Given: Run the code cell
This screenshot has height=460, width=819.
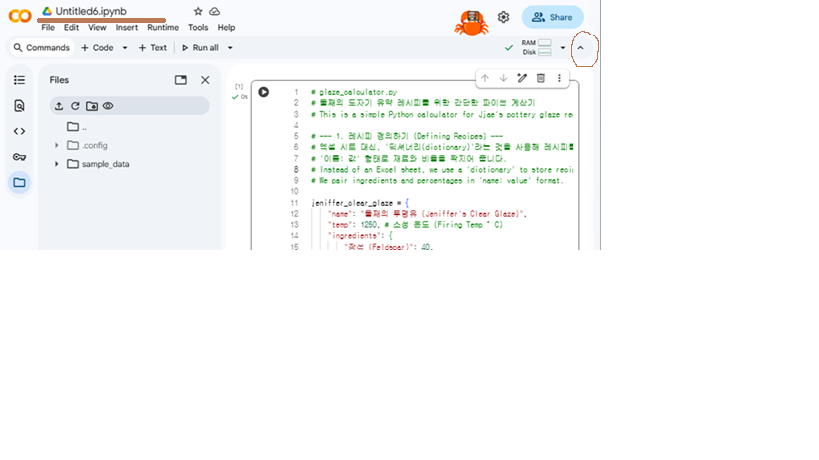Looking at the screenshot, I should point(264,92).
